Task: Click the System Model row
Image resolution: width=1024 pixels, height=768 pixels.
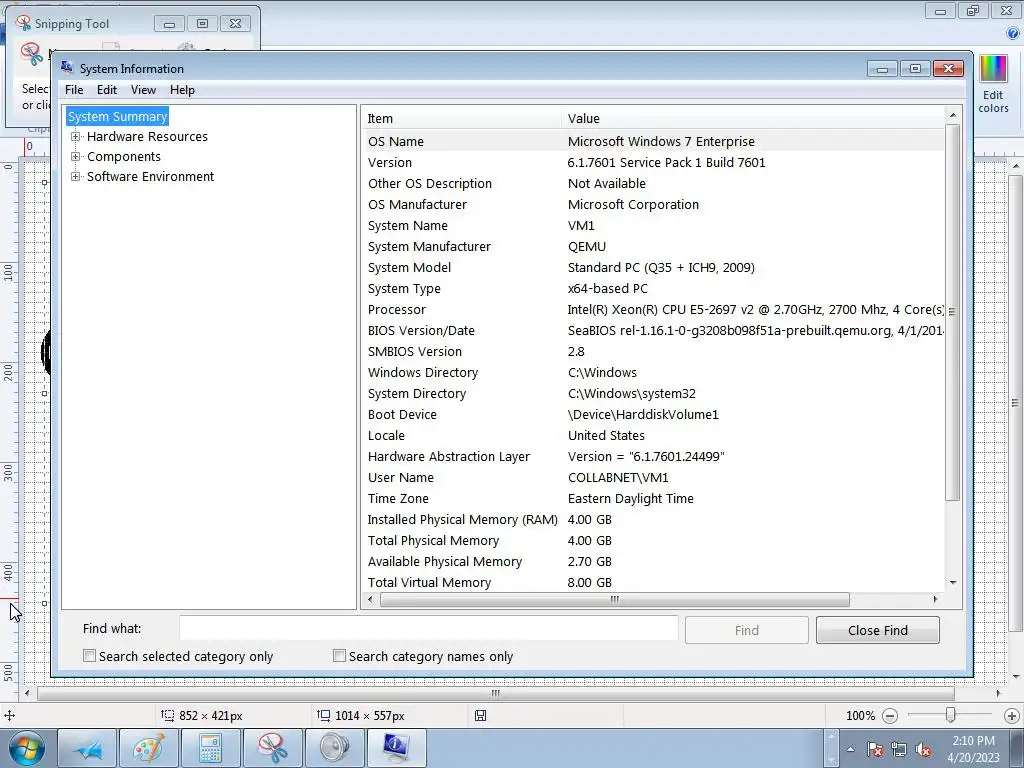Action: pos(653,267)
